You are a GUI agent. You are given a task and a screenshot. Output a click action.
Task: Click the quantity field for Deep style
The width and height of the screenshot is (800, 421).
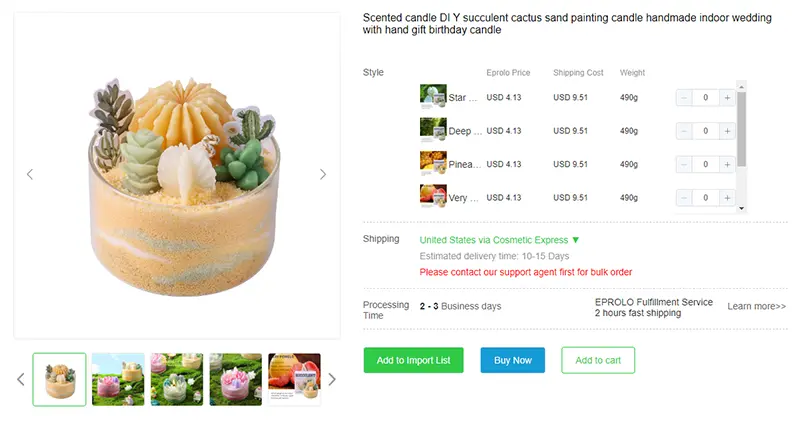pyautogui.click(x=706, y=131)
